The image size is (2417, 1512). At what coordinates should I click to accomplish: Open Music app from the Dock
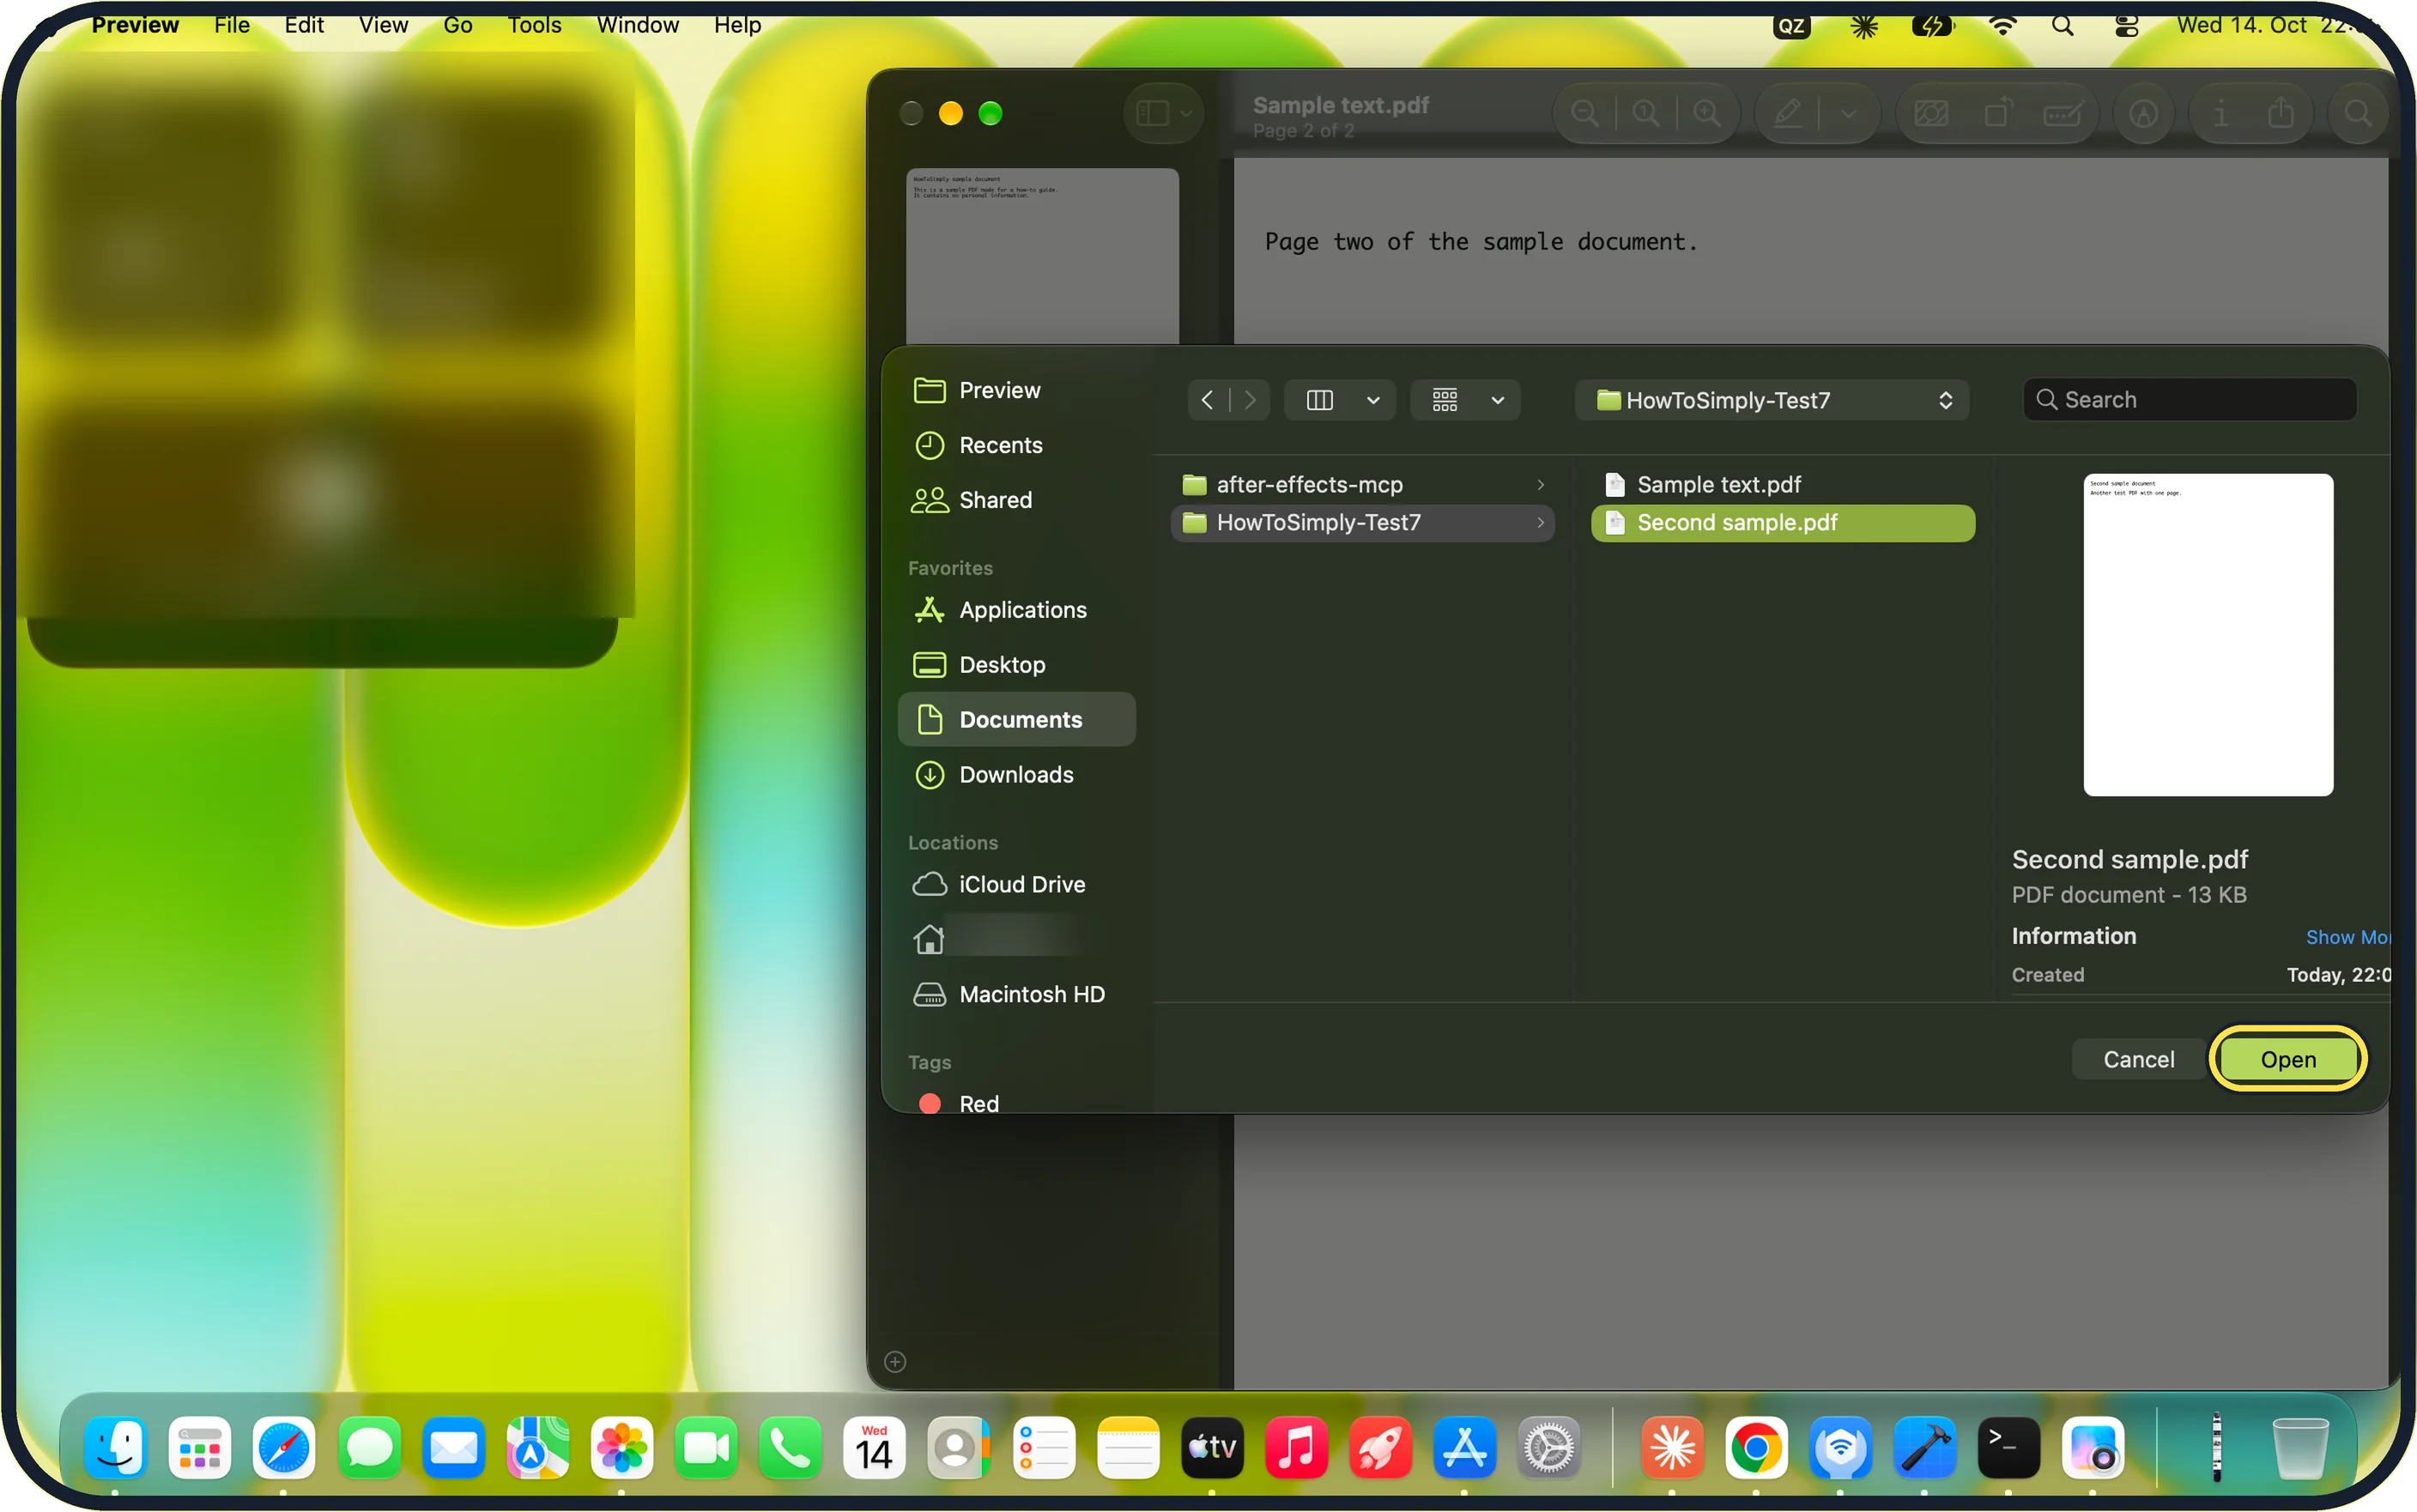click(x=1296, y=1447)
